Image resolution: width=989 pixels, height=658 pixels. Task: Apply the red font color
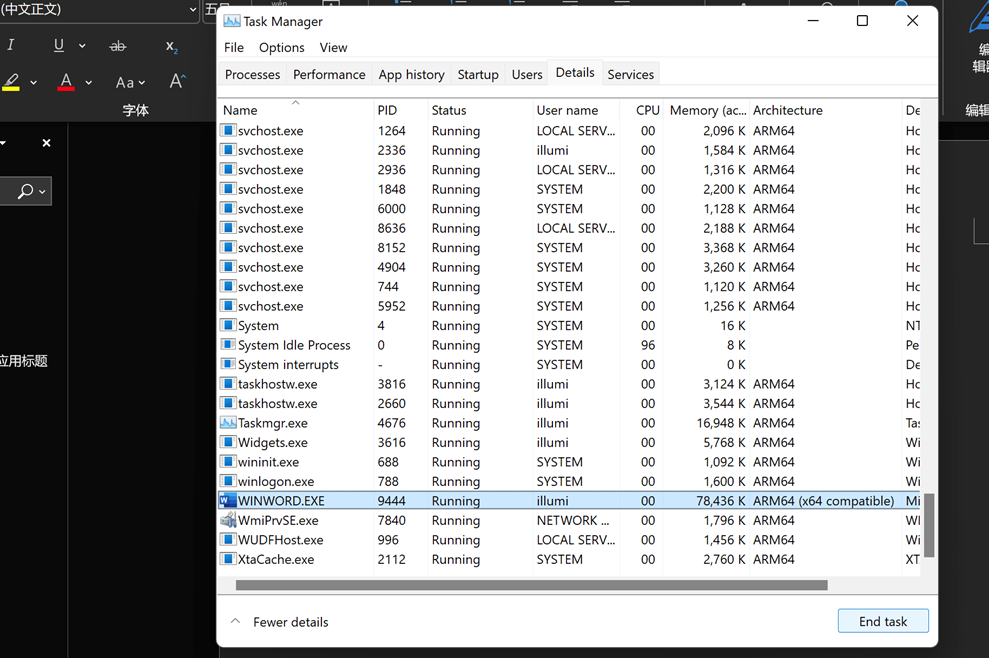(x=66, y=82)
